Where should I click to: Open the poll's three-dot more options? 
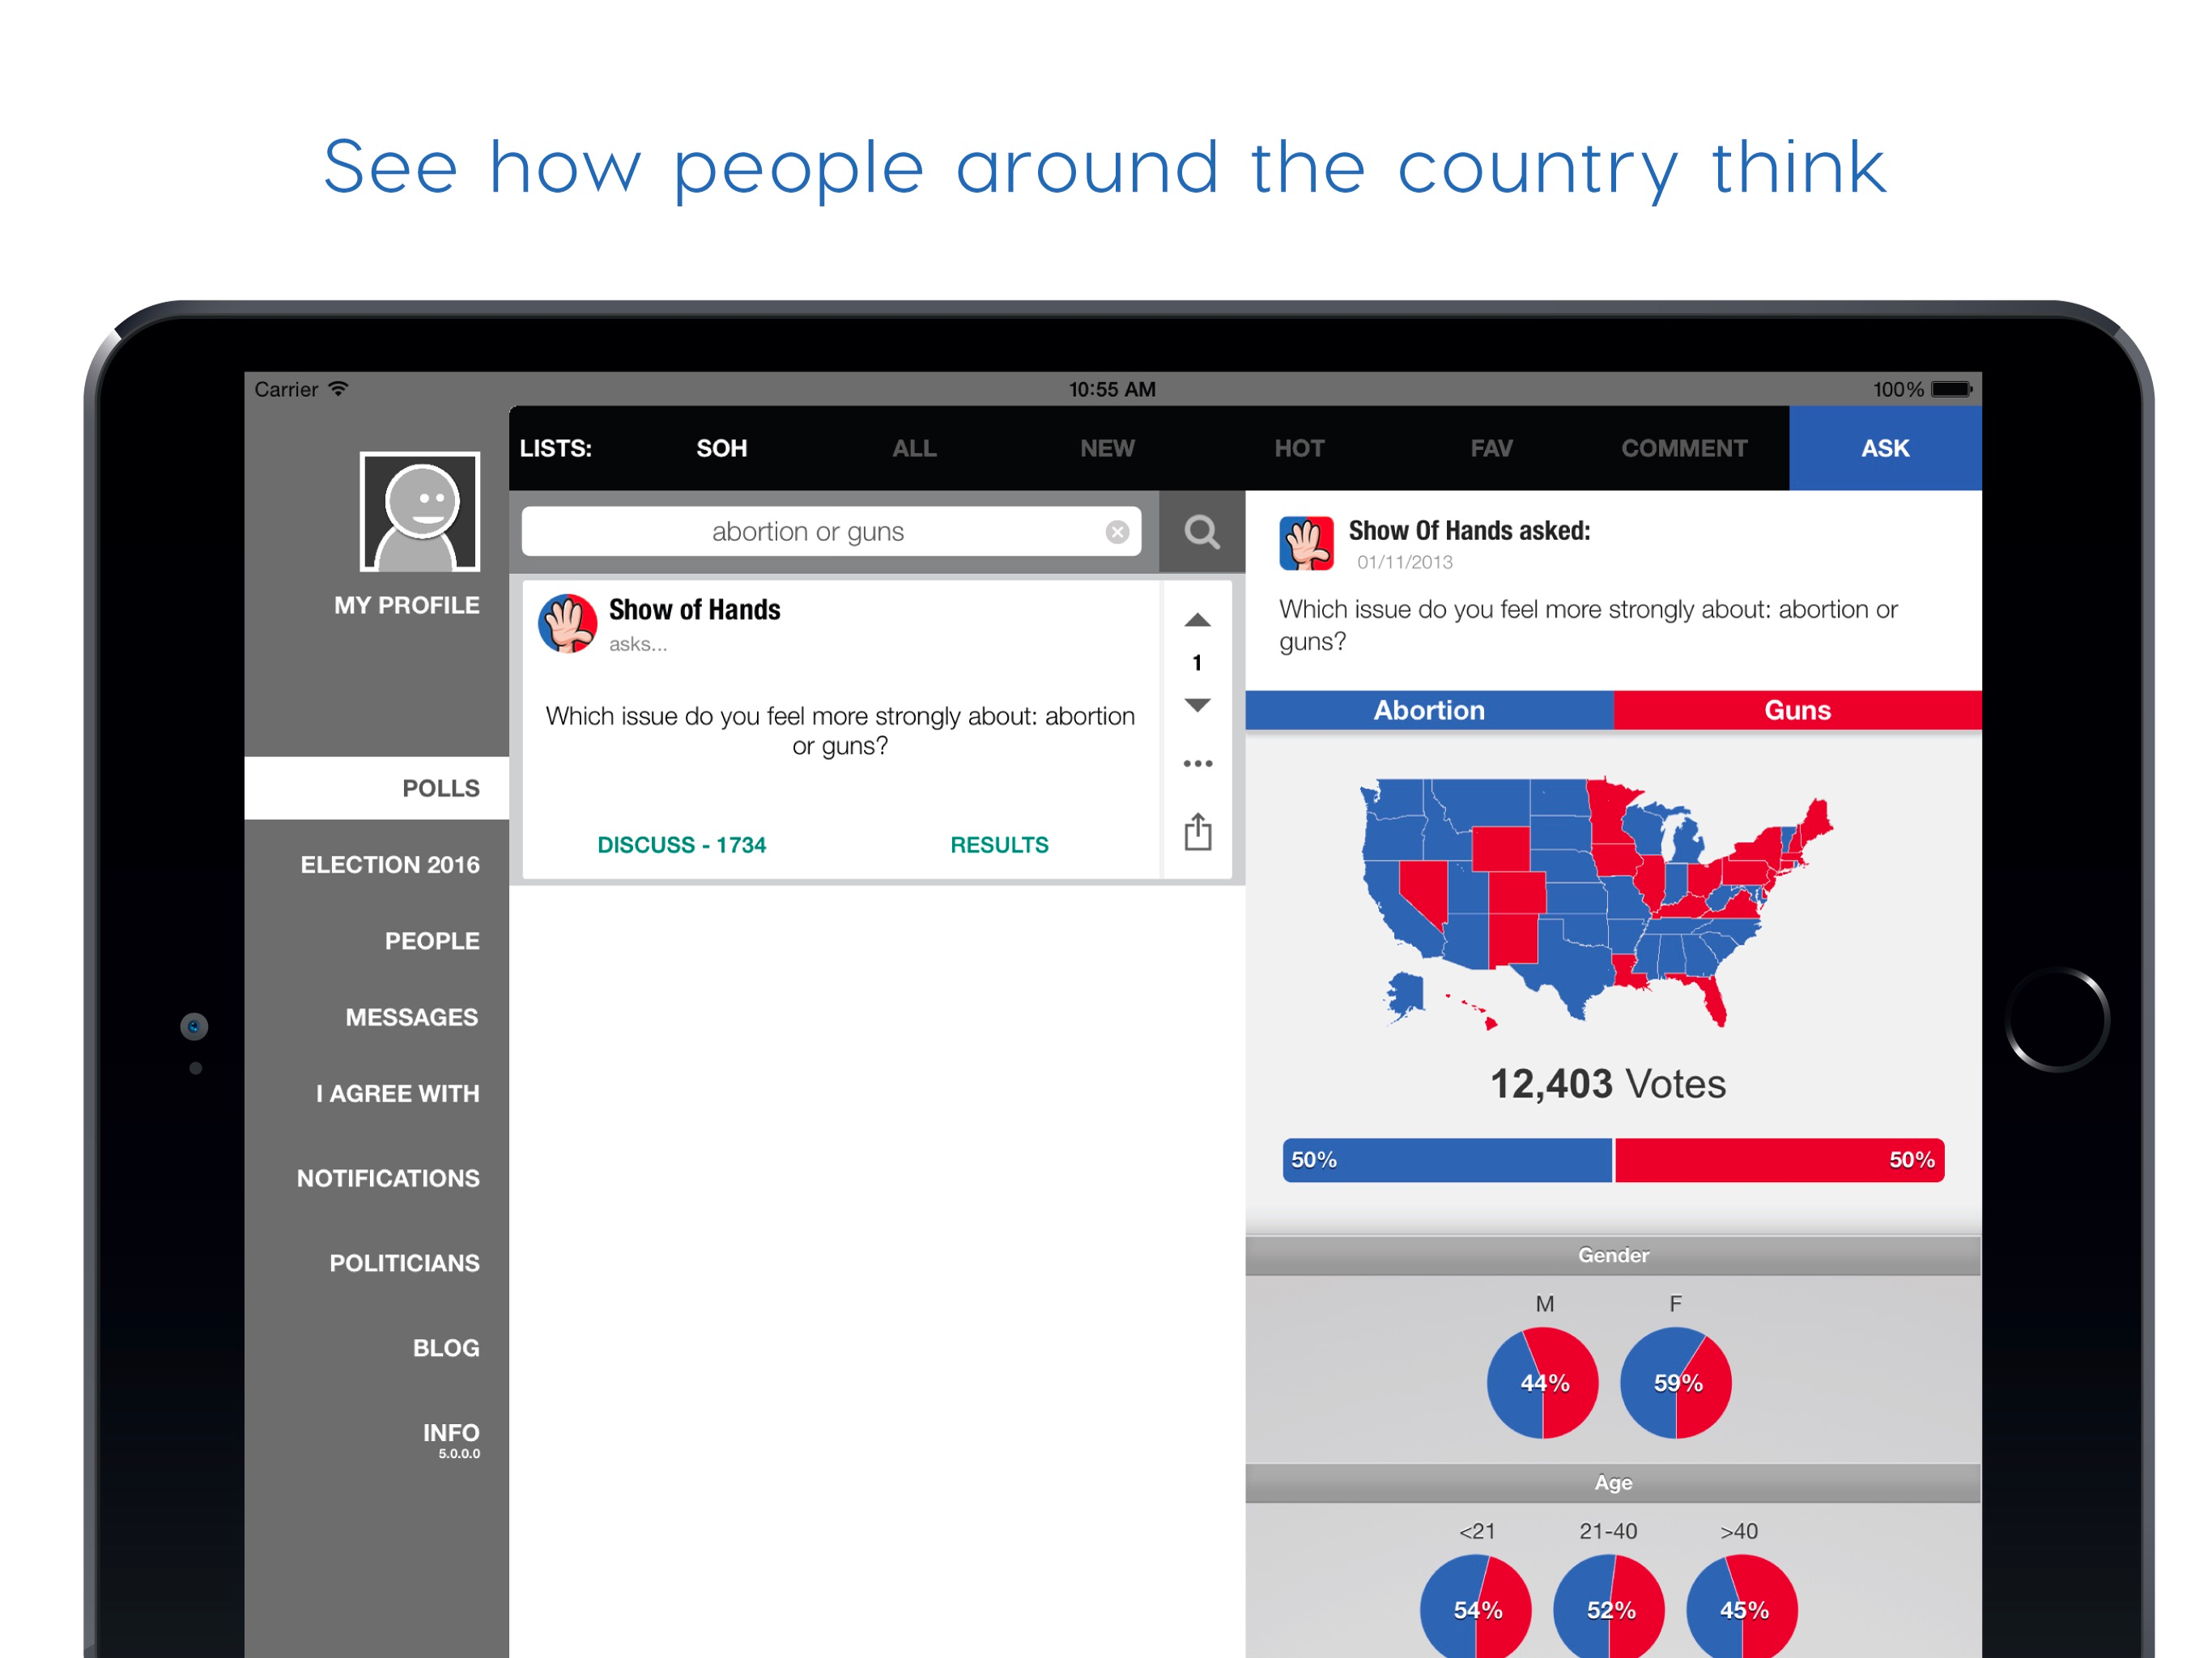(1197, 764)
